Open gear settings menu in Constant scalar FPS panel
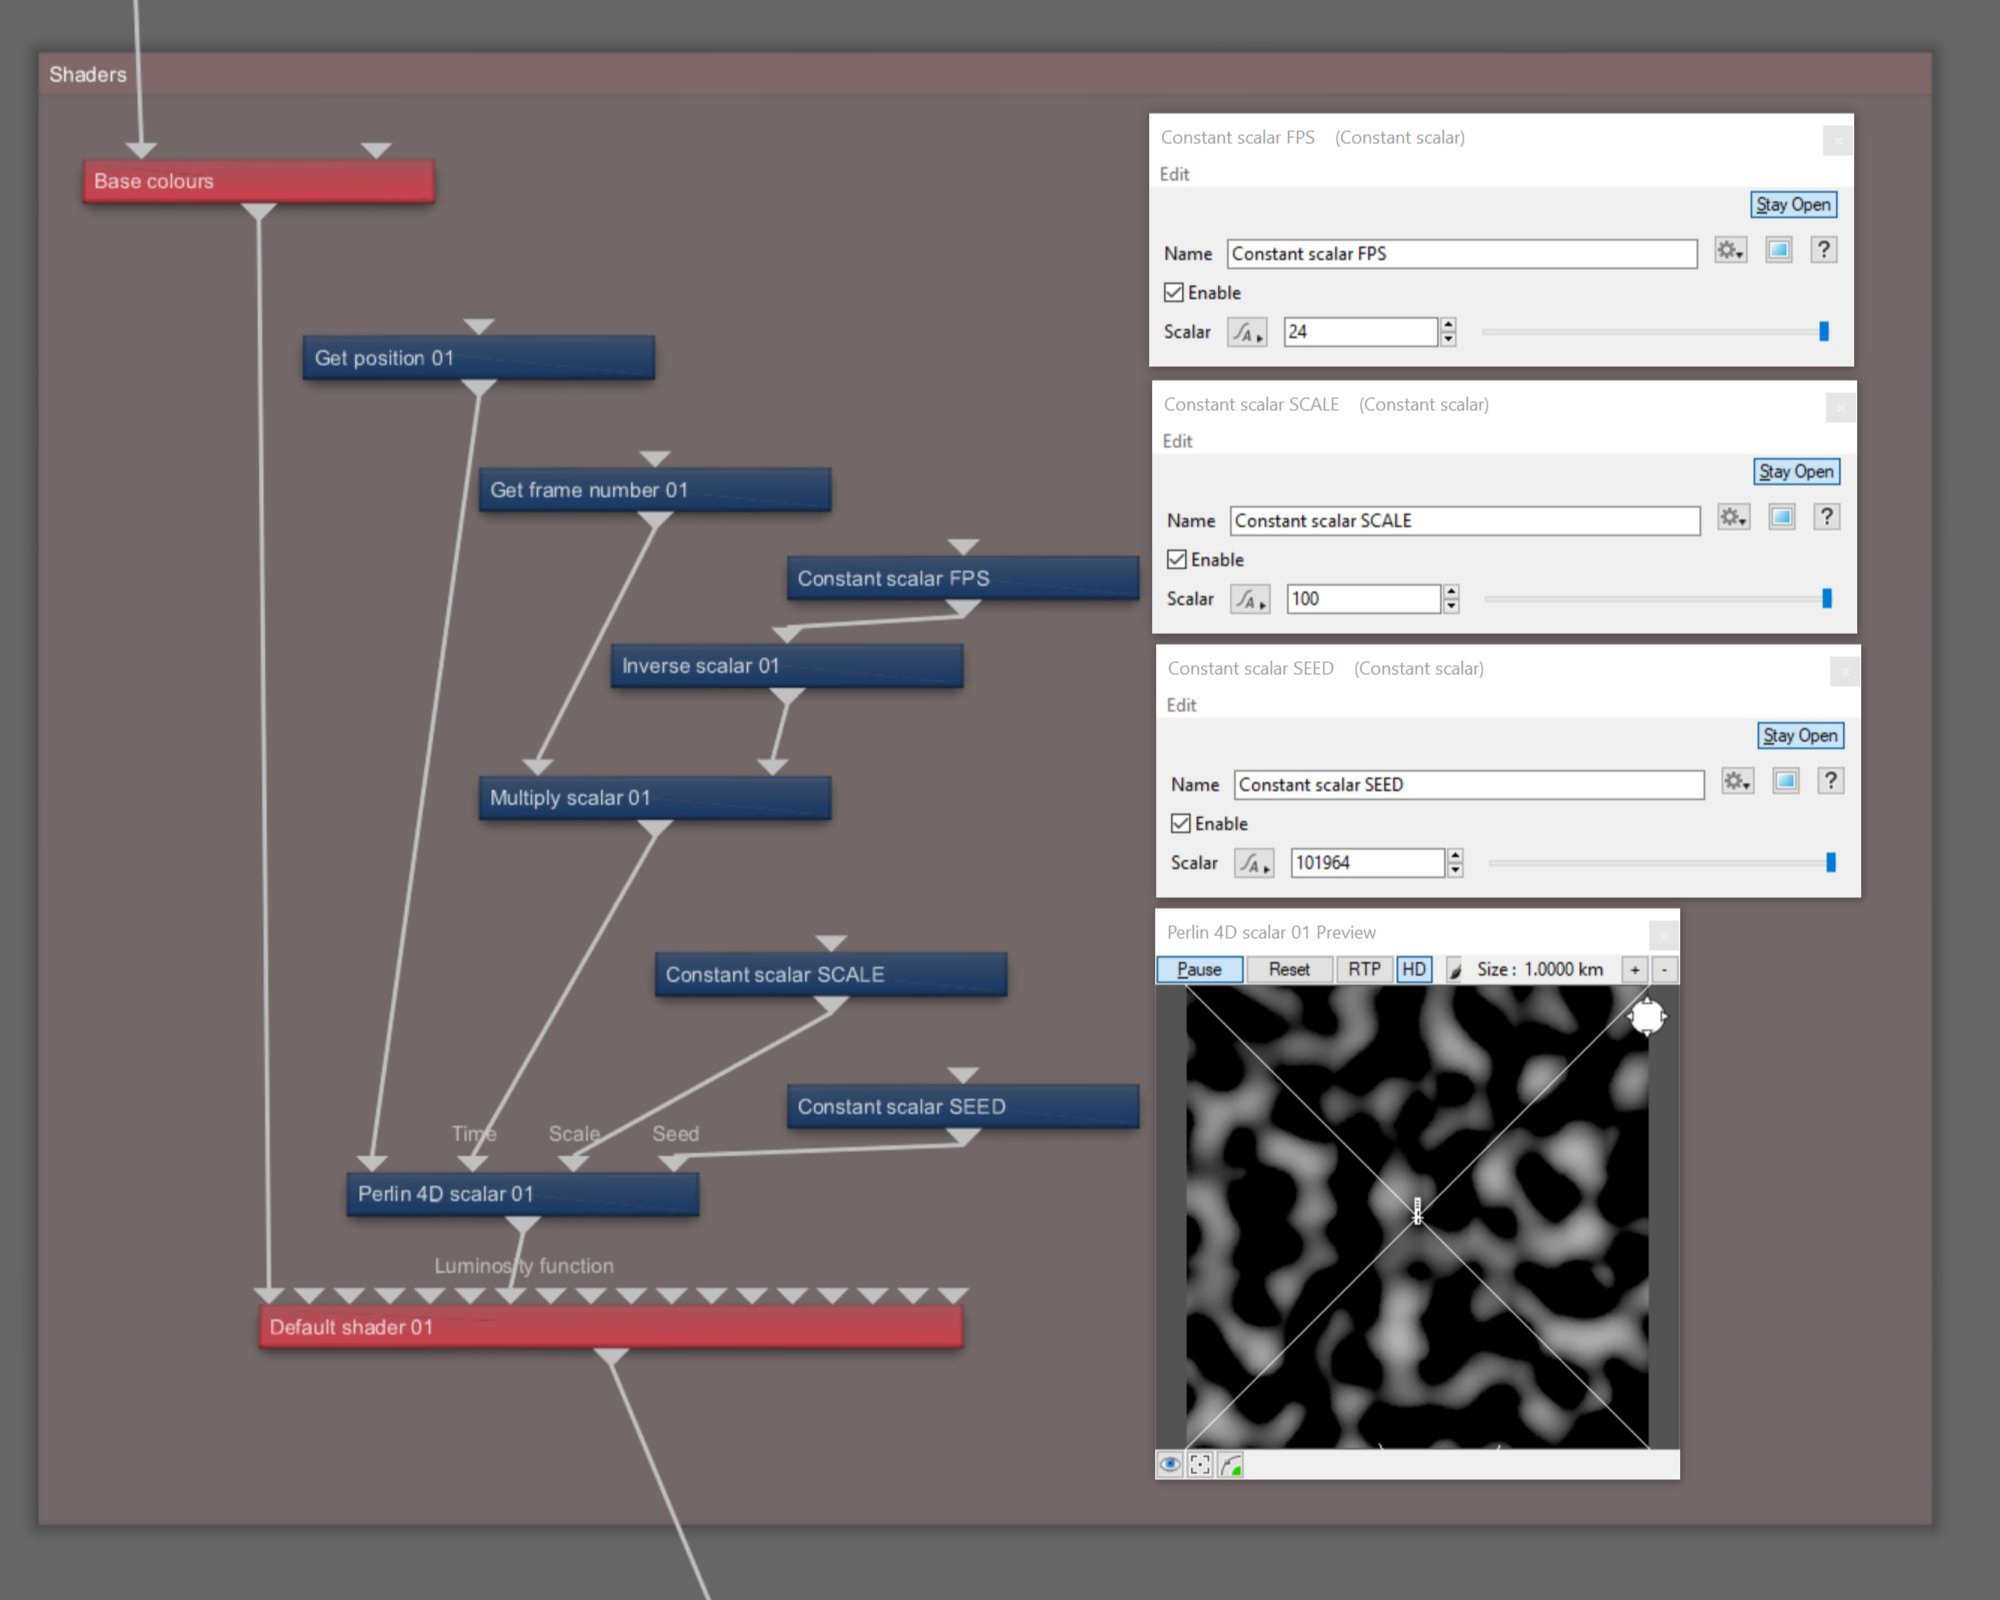 [1731, 251]
